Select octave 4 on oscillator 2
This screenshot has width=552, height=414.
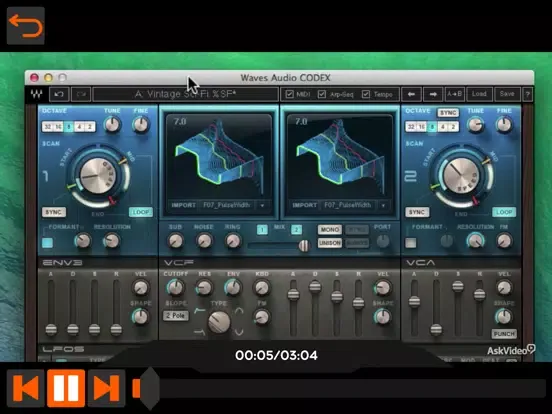pyautogui.click(x=443, y=126)
